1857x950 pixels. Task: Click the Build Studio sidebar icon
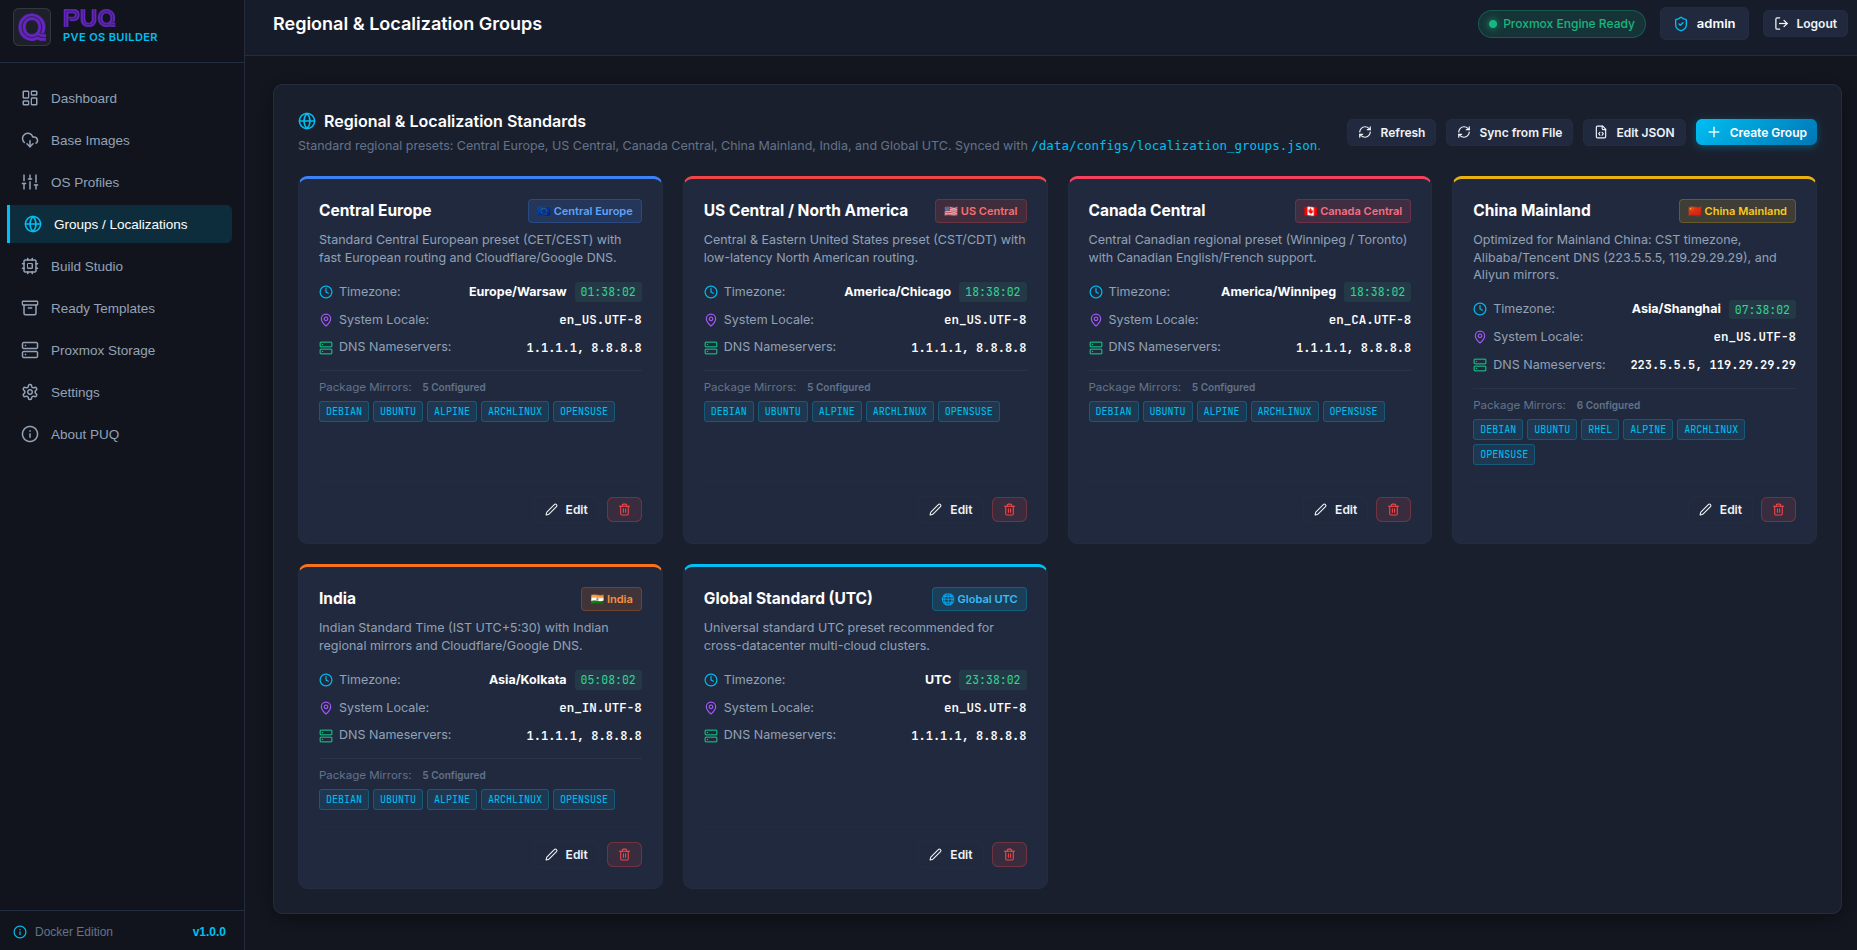coord(30,266)
